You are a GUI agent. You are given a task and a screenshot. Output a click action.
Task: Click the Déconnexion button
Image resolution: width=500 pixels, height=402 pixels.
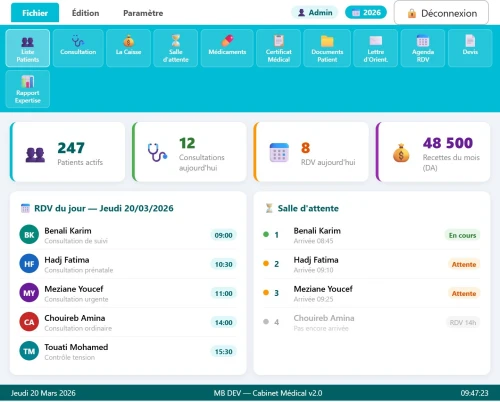click(441, 13)
